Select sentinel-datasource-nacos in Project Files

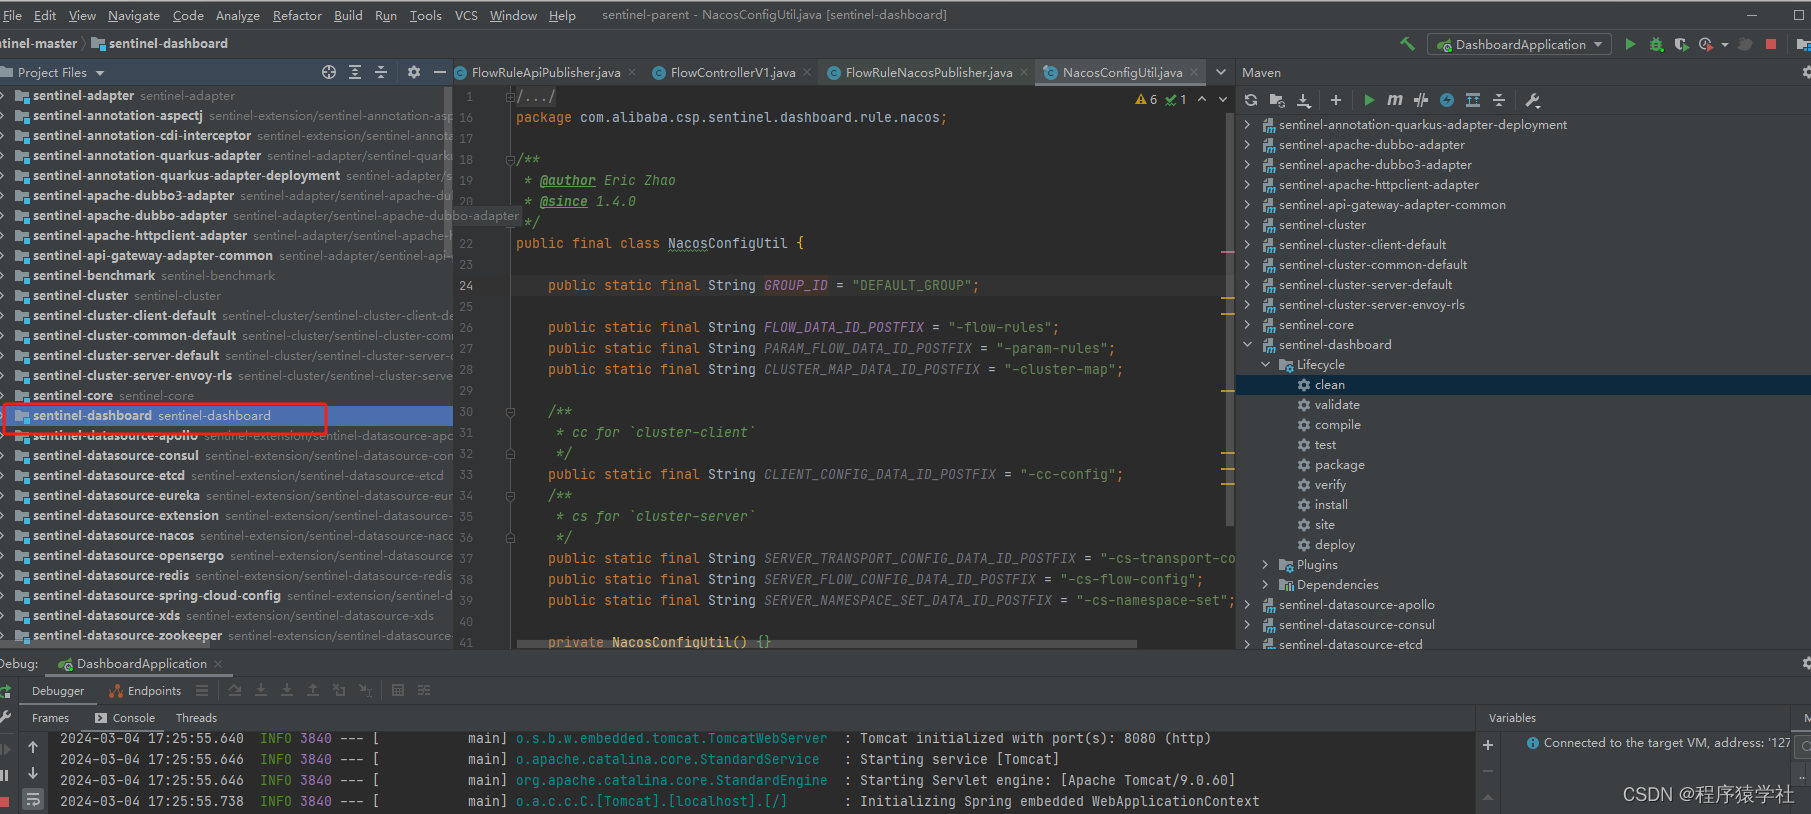[226, 536]
